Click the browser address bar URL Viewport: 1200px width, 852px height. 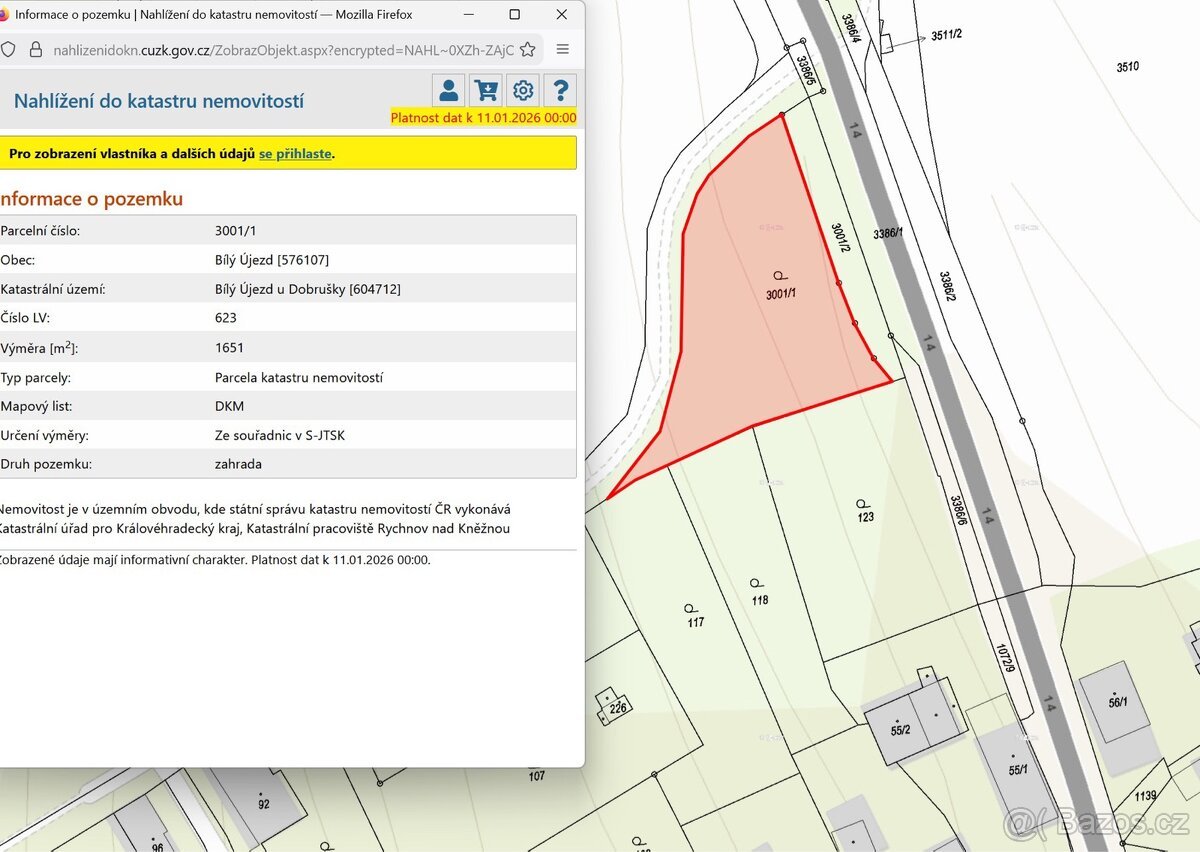click(283, 49)
